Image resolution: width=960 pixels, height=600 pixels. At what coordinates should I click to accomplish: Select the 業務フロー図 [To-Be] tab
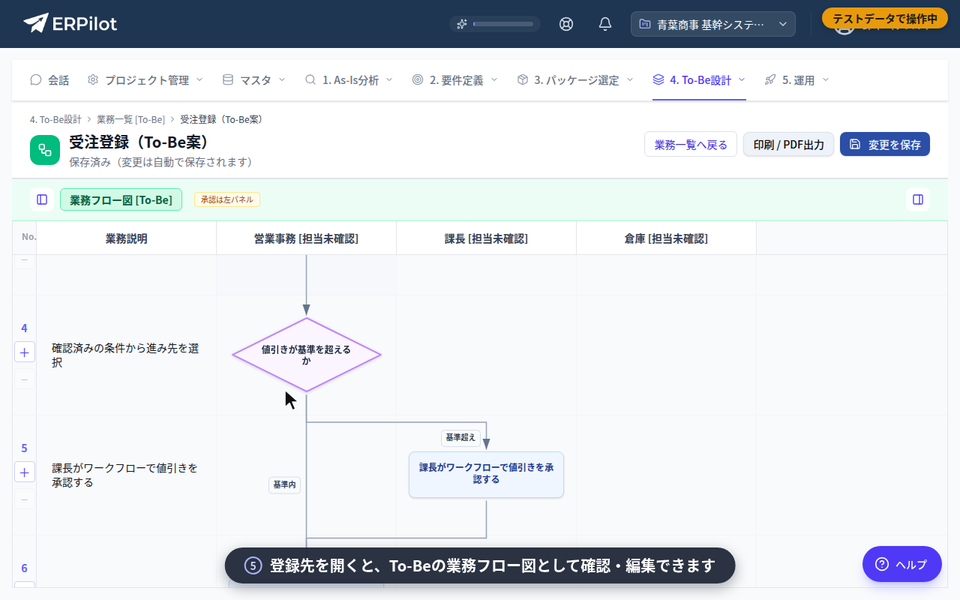(121, 200)
